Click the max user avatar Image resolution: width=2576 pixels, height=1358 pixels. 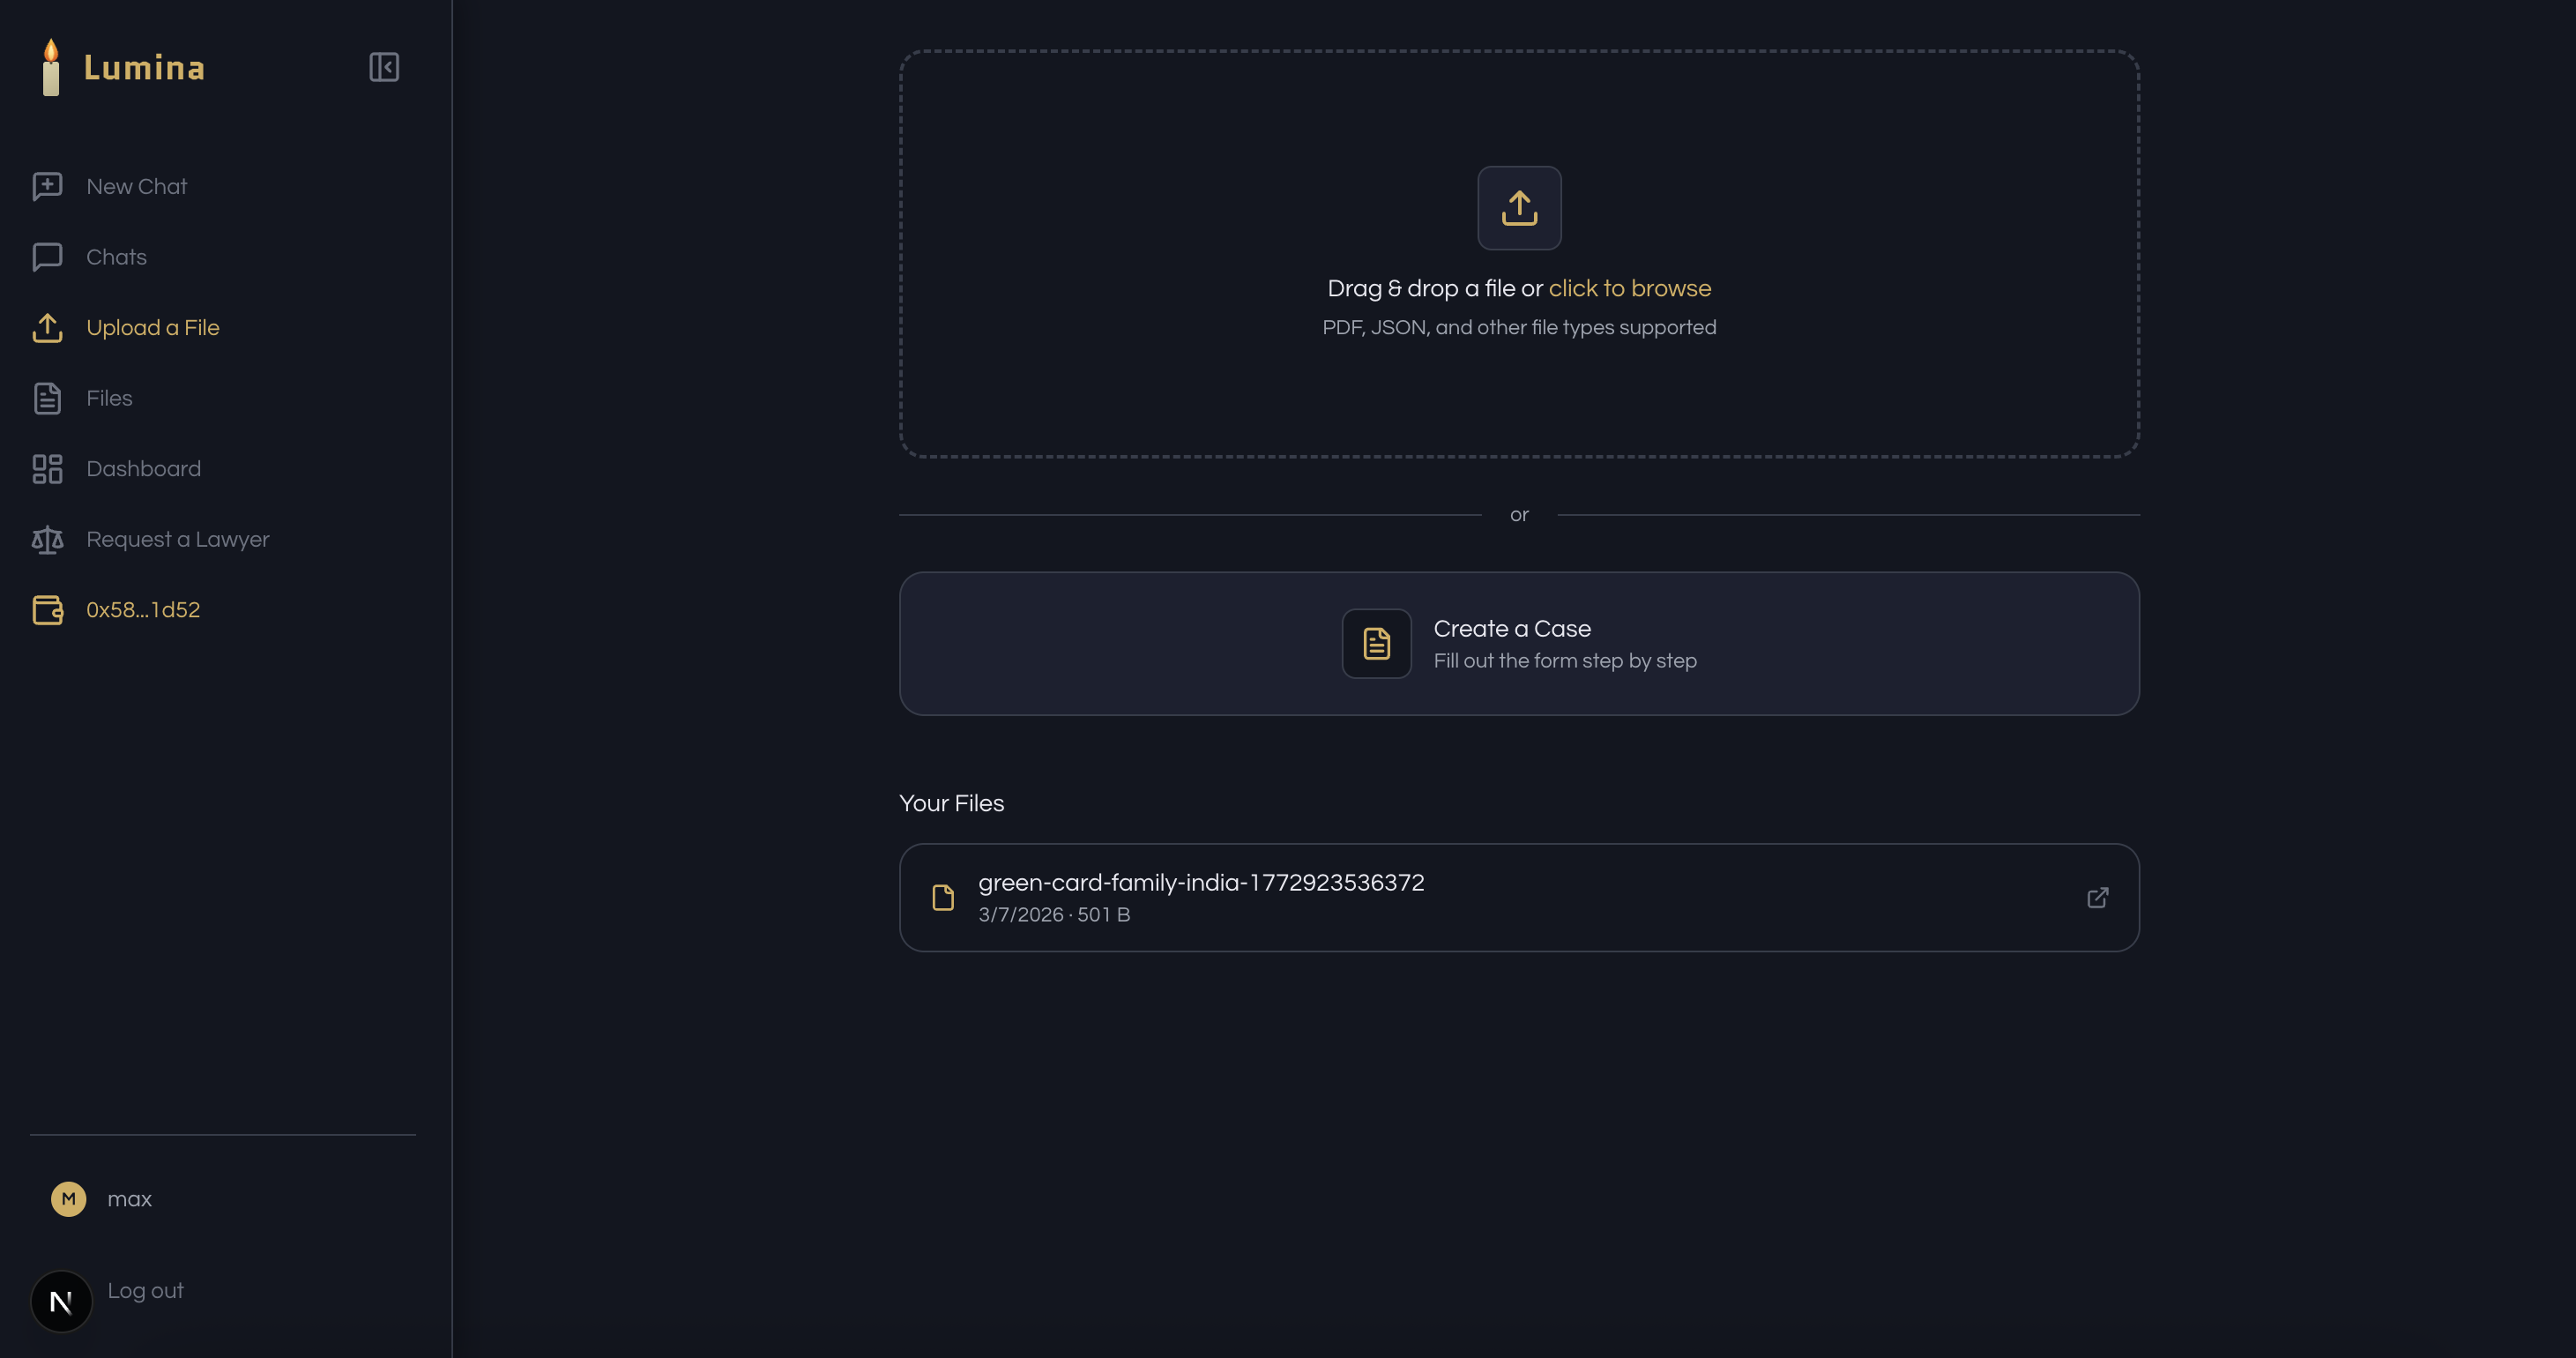click(68, 1198)
